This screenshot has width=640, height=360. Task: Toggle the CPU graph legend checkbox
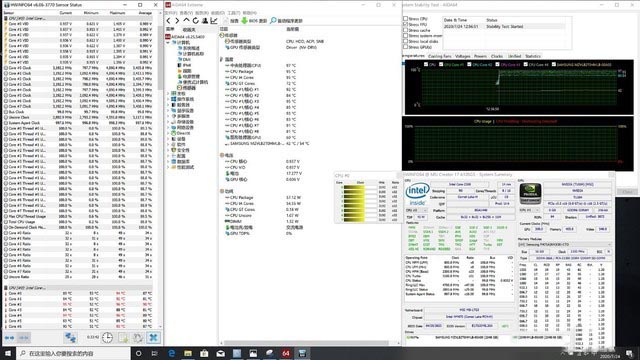coord(426,64)
